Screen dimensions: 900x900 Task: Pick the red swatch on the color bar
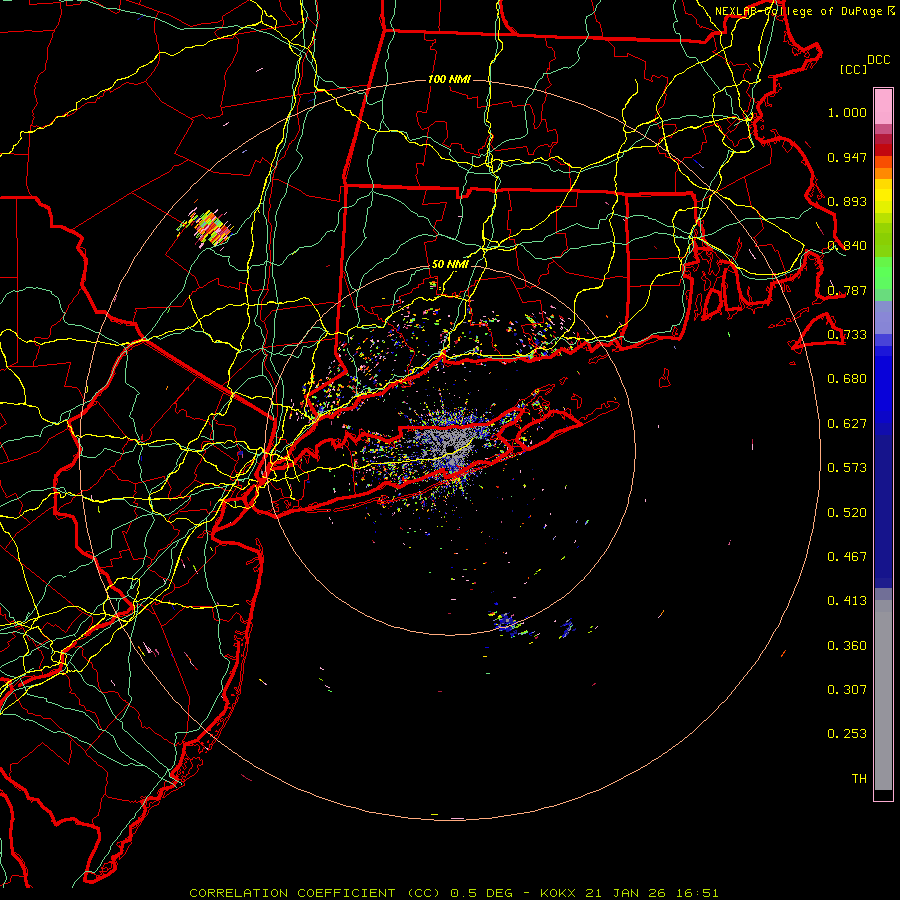coord(883,150)
